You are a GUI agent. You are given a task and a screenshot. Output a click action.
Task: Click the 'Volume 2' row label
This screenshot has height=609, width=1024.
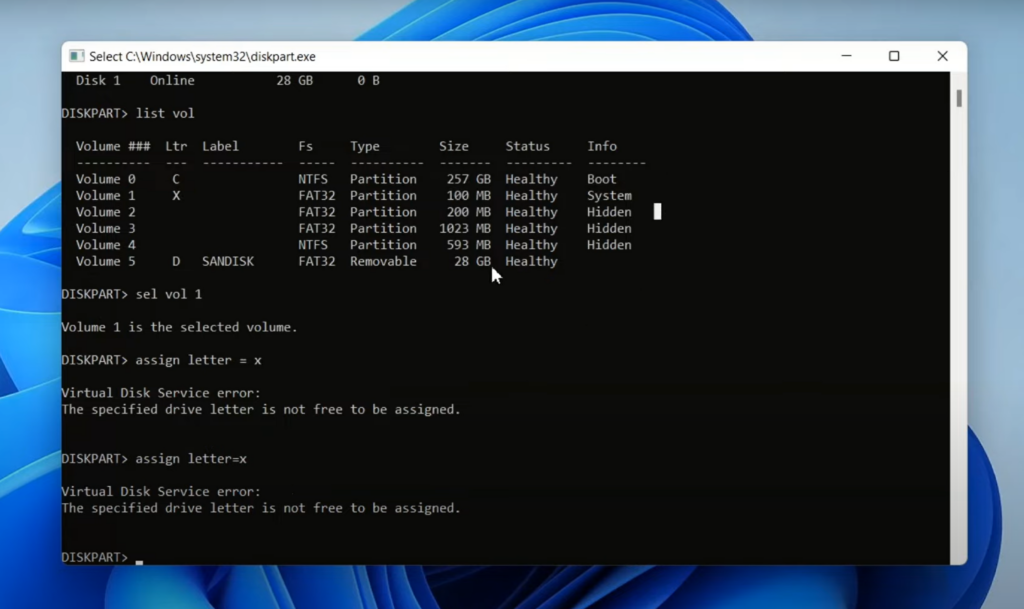[x=106, y=212]
